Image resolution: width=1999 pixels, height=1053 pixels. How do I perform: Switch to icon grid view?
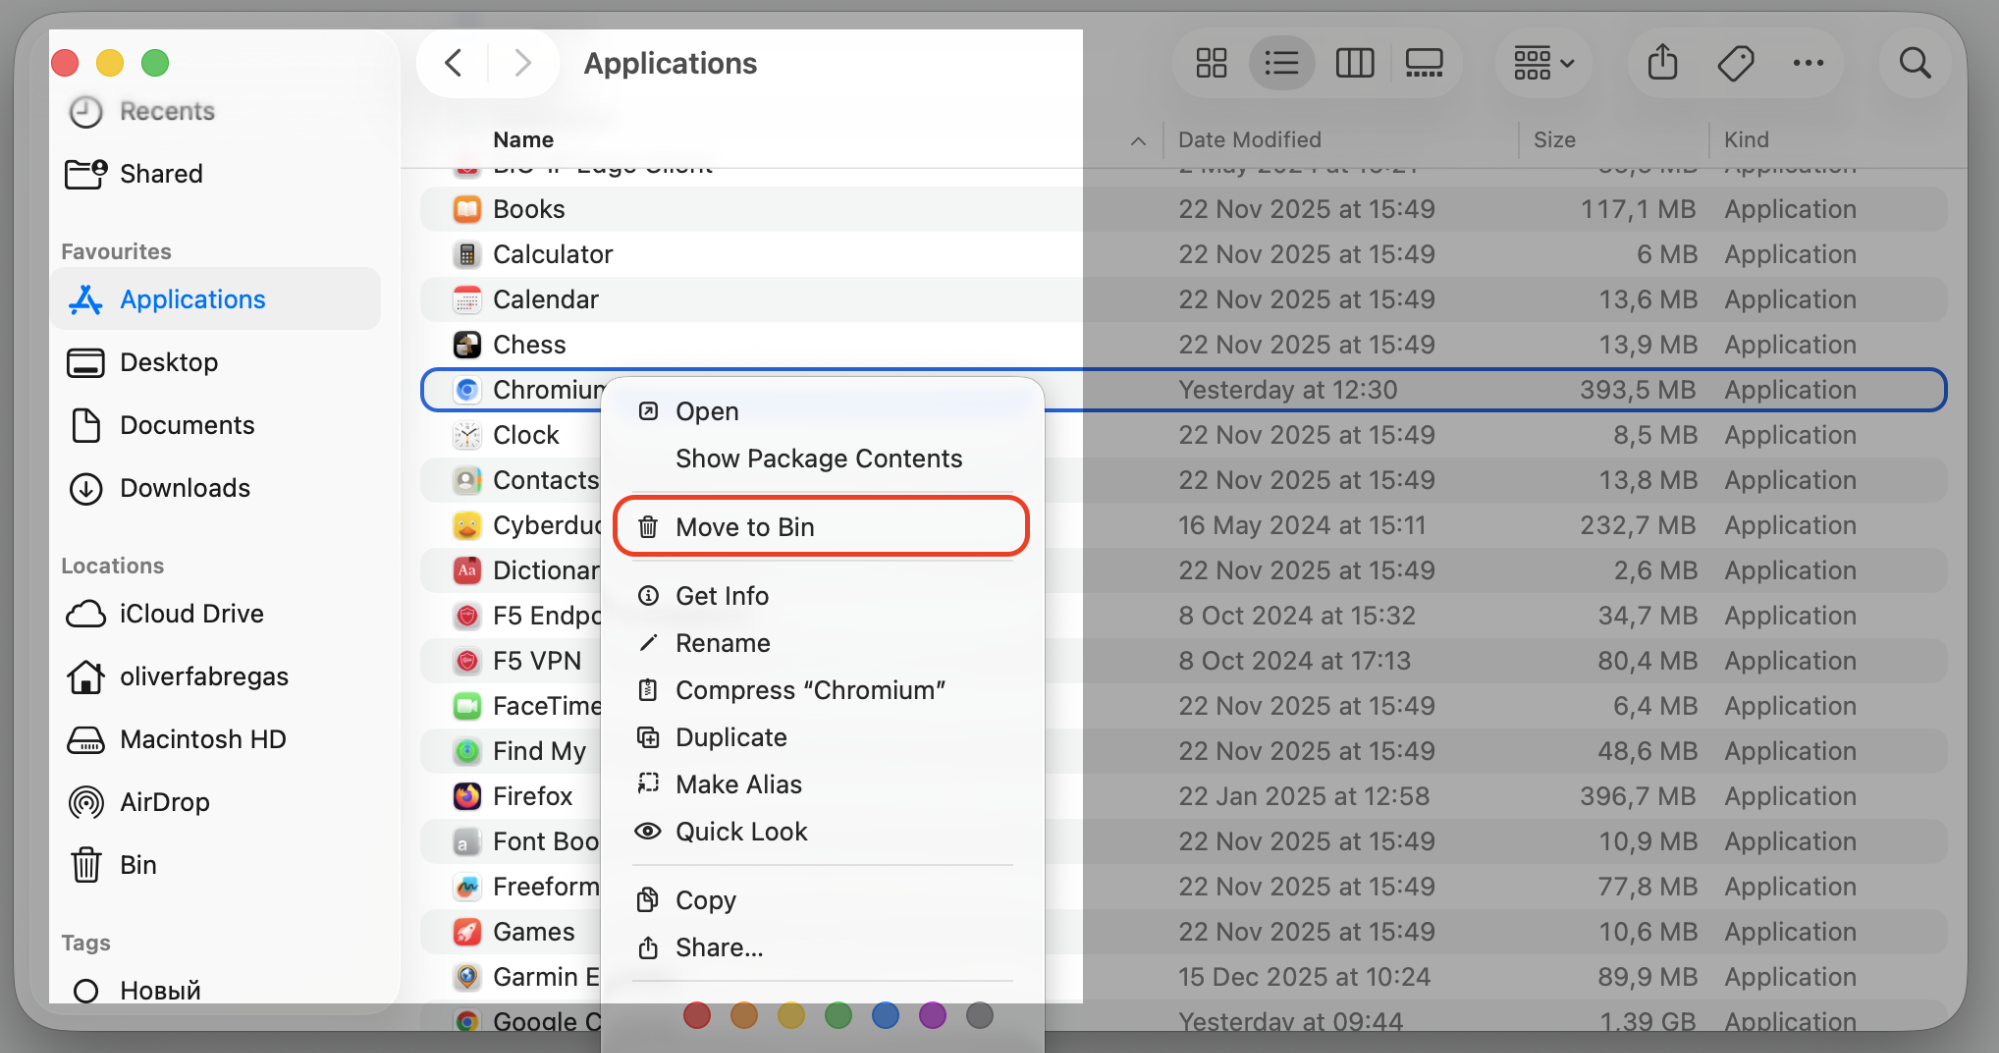(x=1211, y=63)
